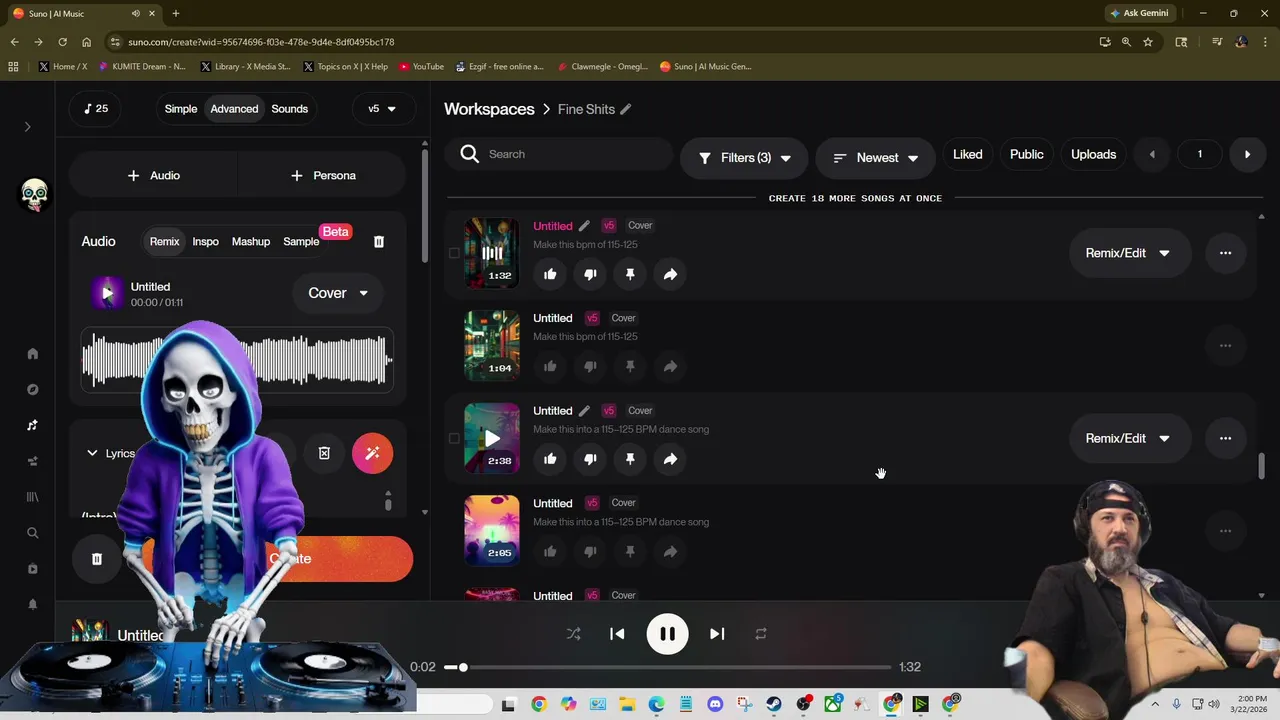
Task: Go back to the previous track
Action: (617, 634)
